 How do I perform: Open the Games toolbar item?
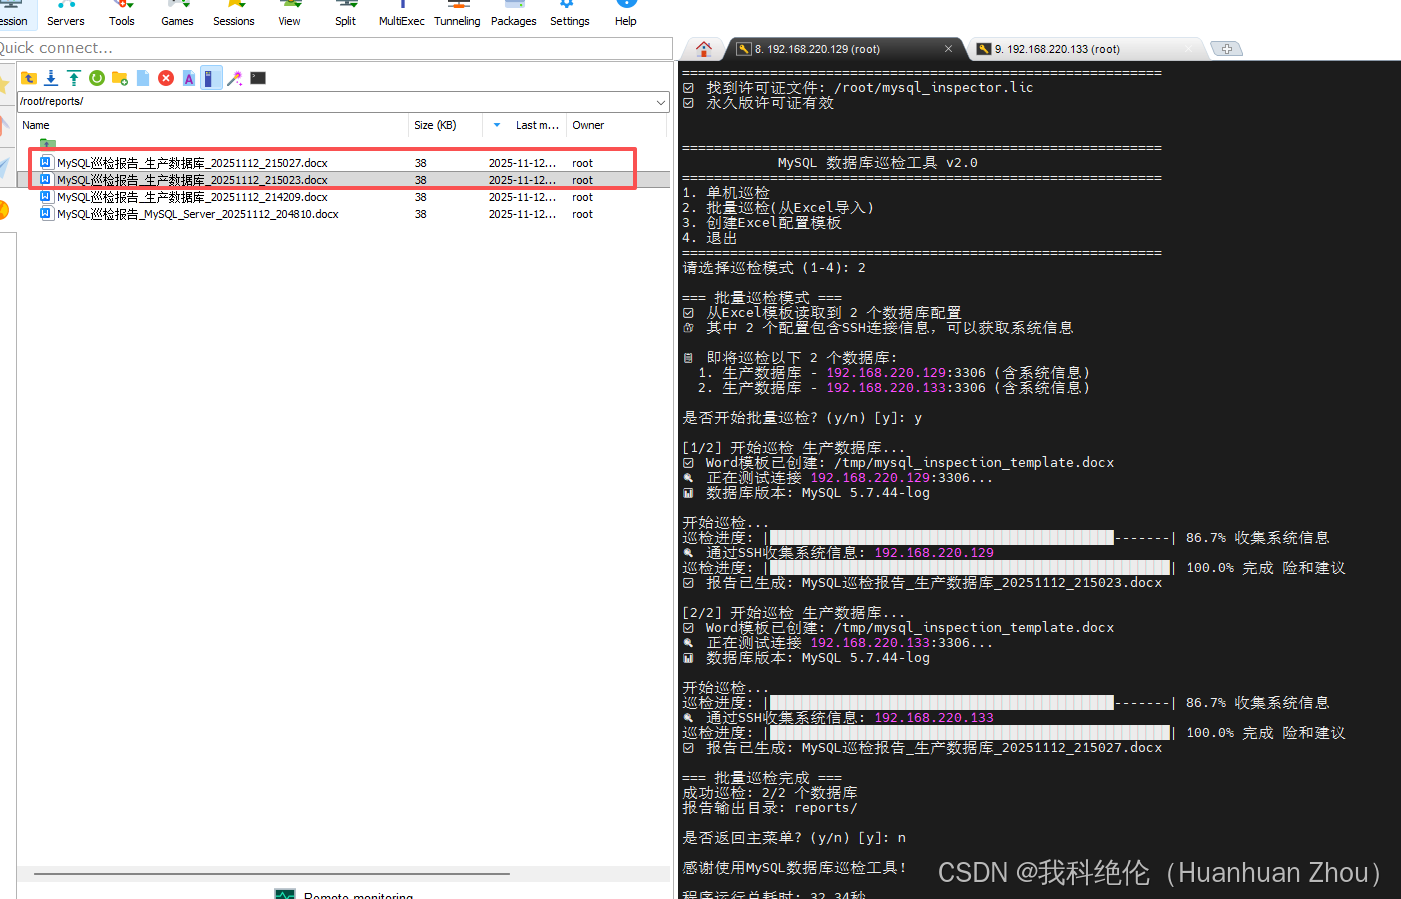[178, 14]
